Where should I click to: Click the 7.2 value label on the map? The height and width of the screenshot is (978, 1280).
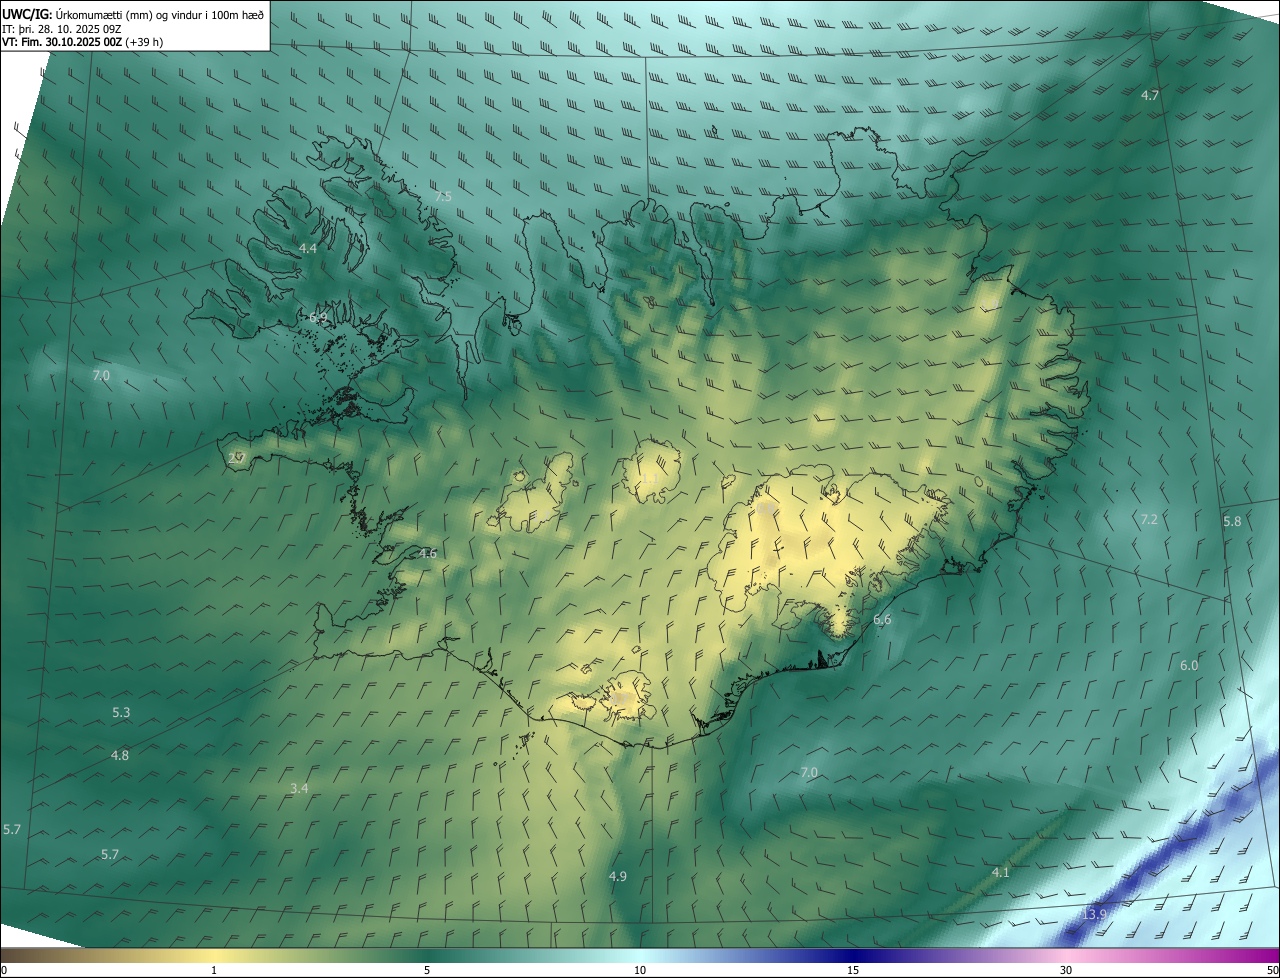1149,519
